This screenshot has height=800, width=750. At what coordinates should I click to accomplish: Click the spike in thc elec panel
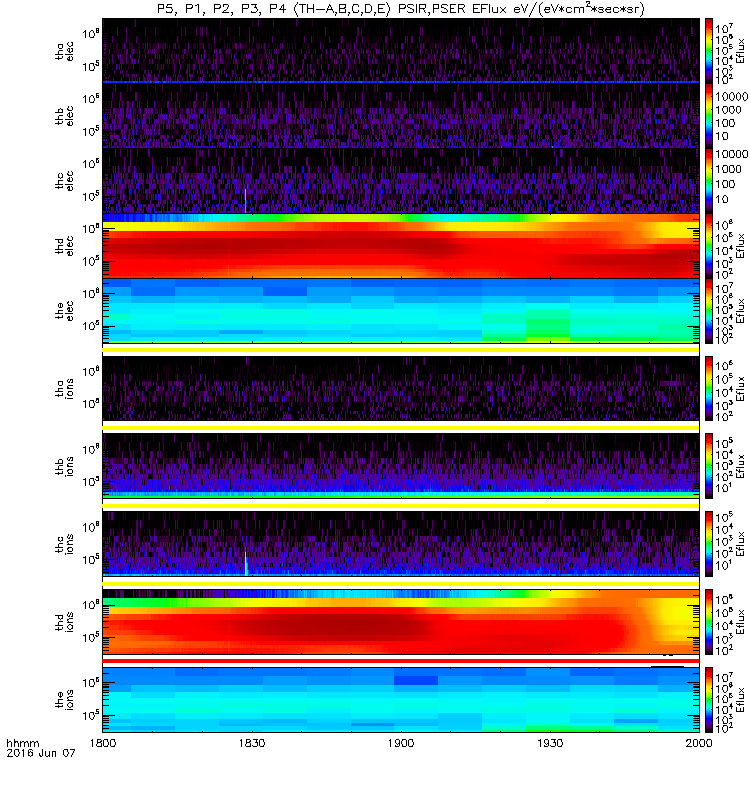pyautogui.click(x=245, y=201)
